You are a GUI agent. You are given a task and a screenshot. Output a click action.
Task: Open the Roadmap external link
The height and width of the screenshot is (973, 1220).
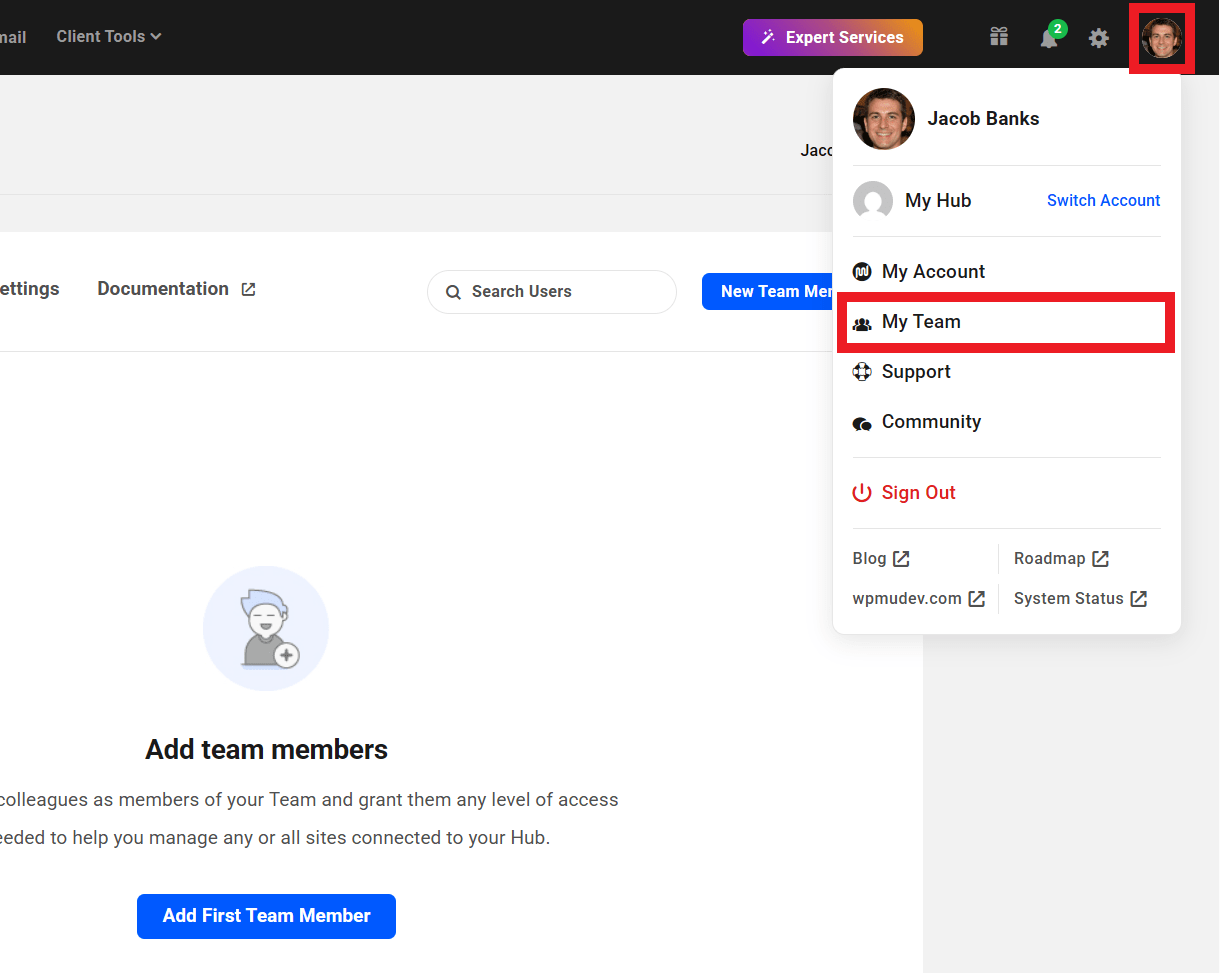click(x=1061, y=558)
